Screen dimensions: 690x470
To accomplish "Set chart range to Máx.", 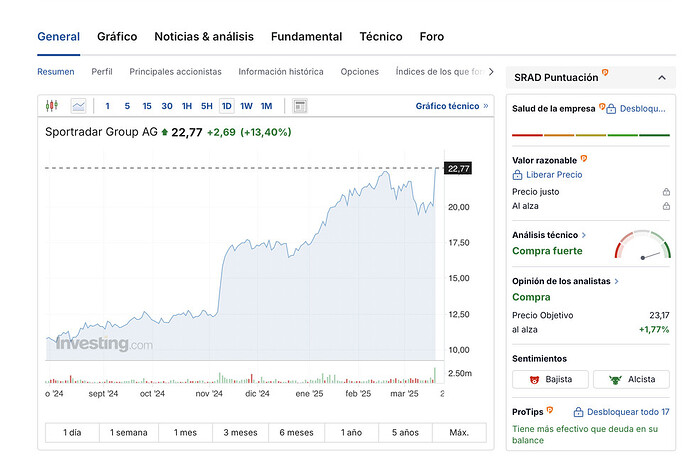I will pyautogui.click(x=459, y=433).
